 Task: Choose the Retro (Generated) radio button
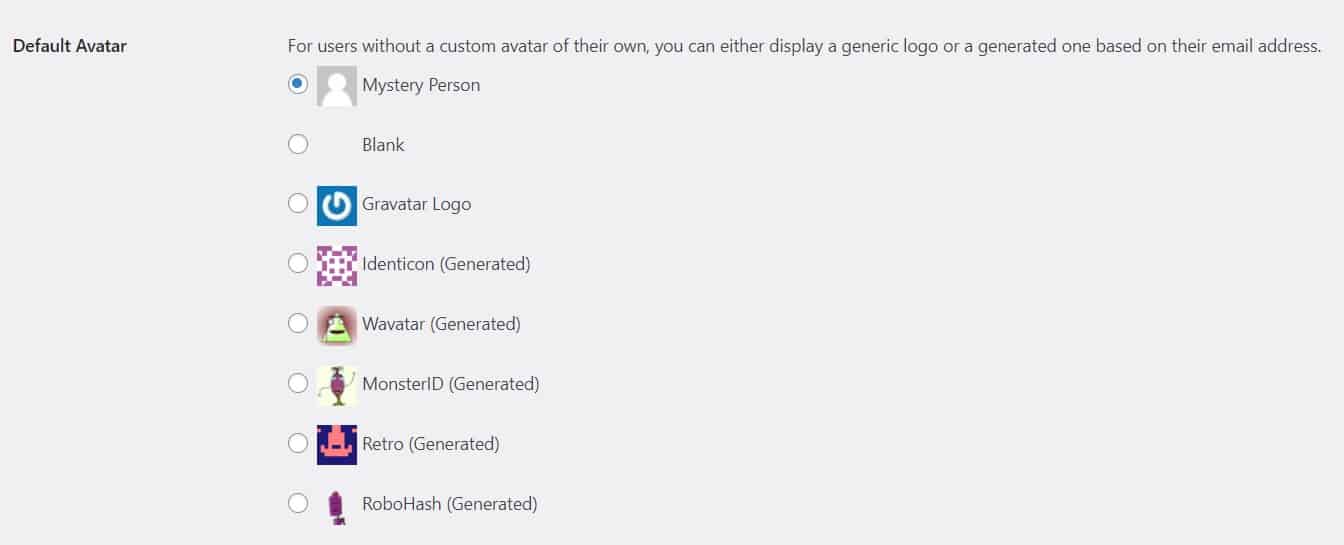point(298,444)
